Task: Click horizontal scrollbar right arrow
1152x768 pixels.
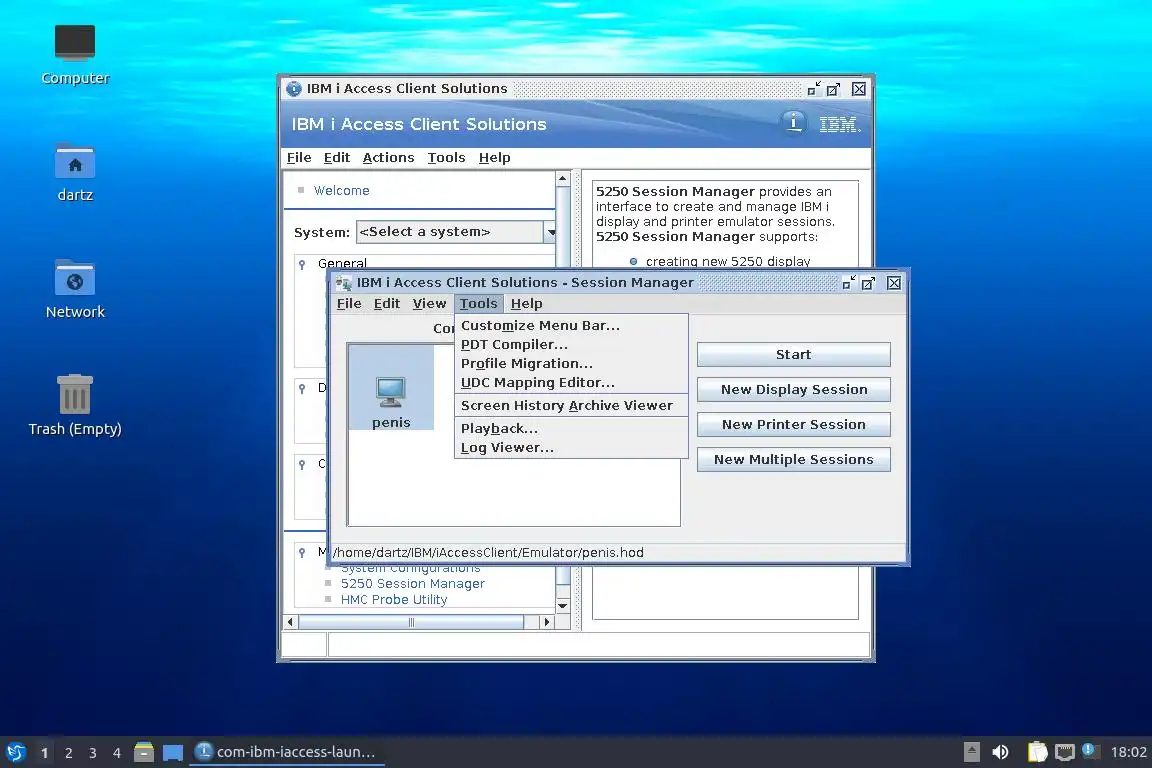Action: tap(546, 622)
